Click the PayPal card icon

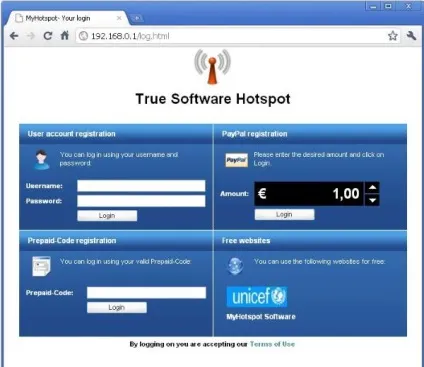tap(236, 160)
